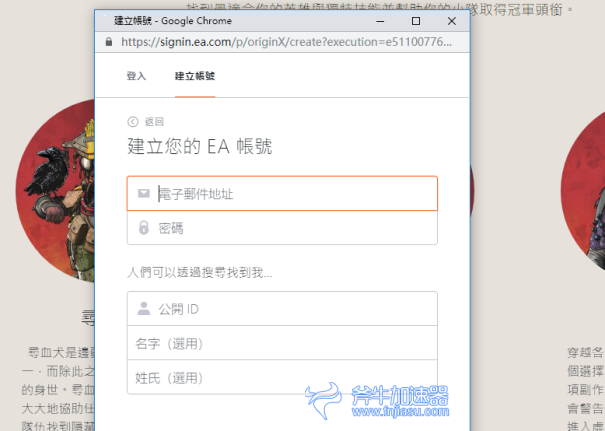Switch to the 登入 tab

coord(136,76)
